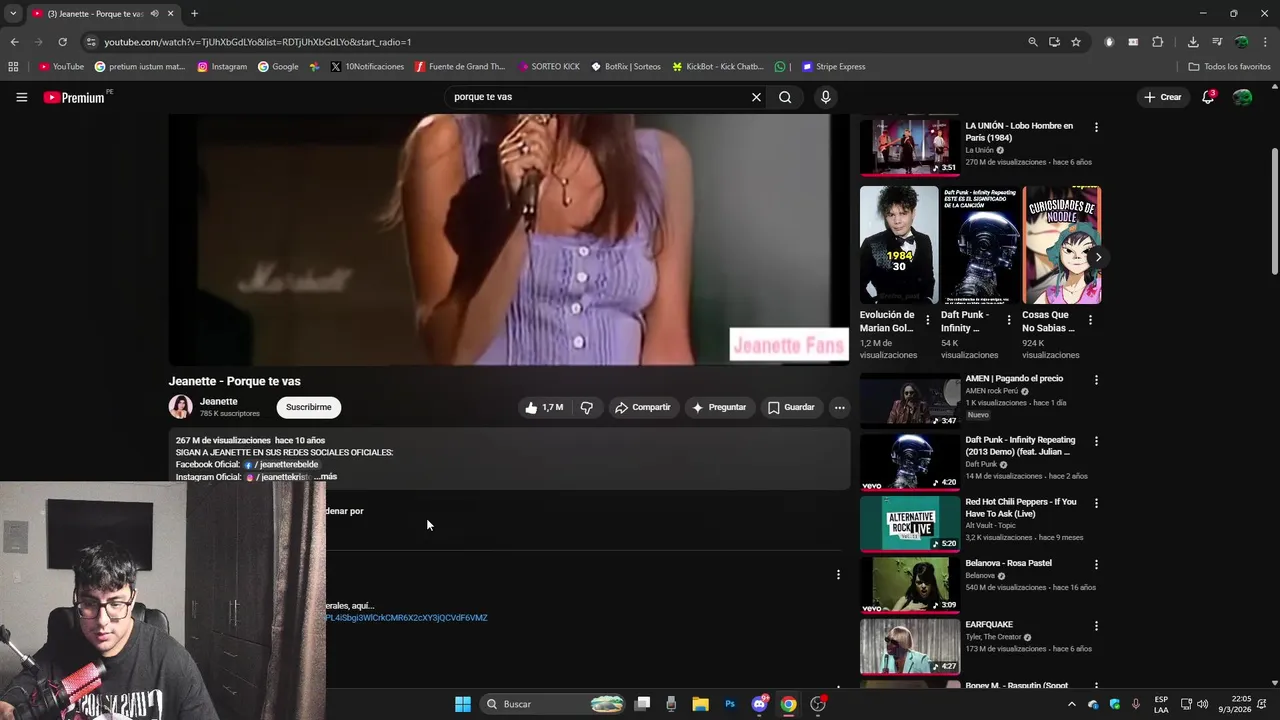Open Photoshop from the taskbar
Image resolution: width=1280 pixels, height=720 pixels.
730,704
